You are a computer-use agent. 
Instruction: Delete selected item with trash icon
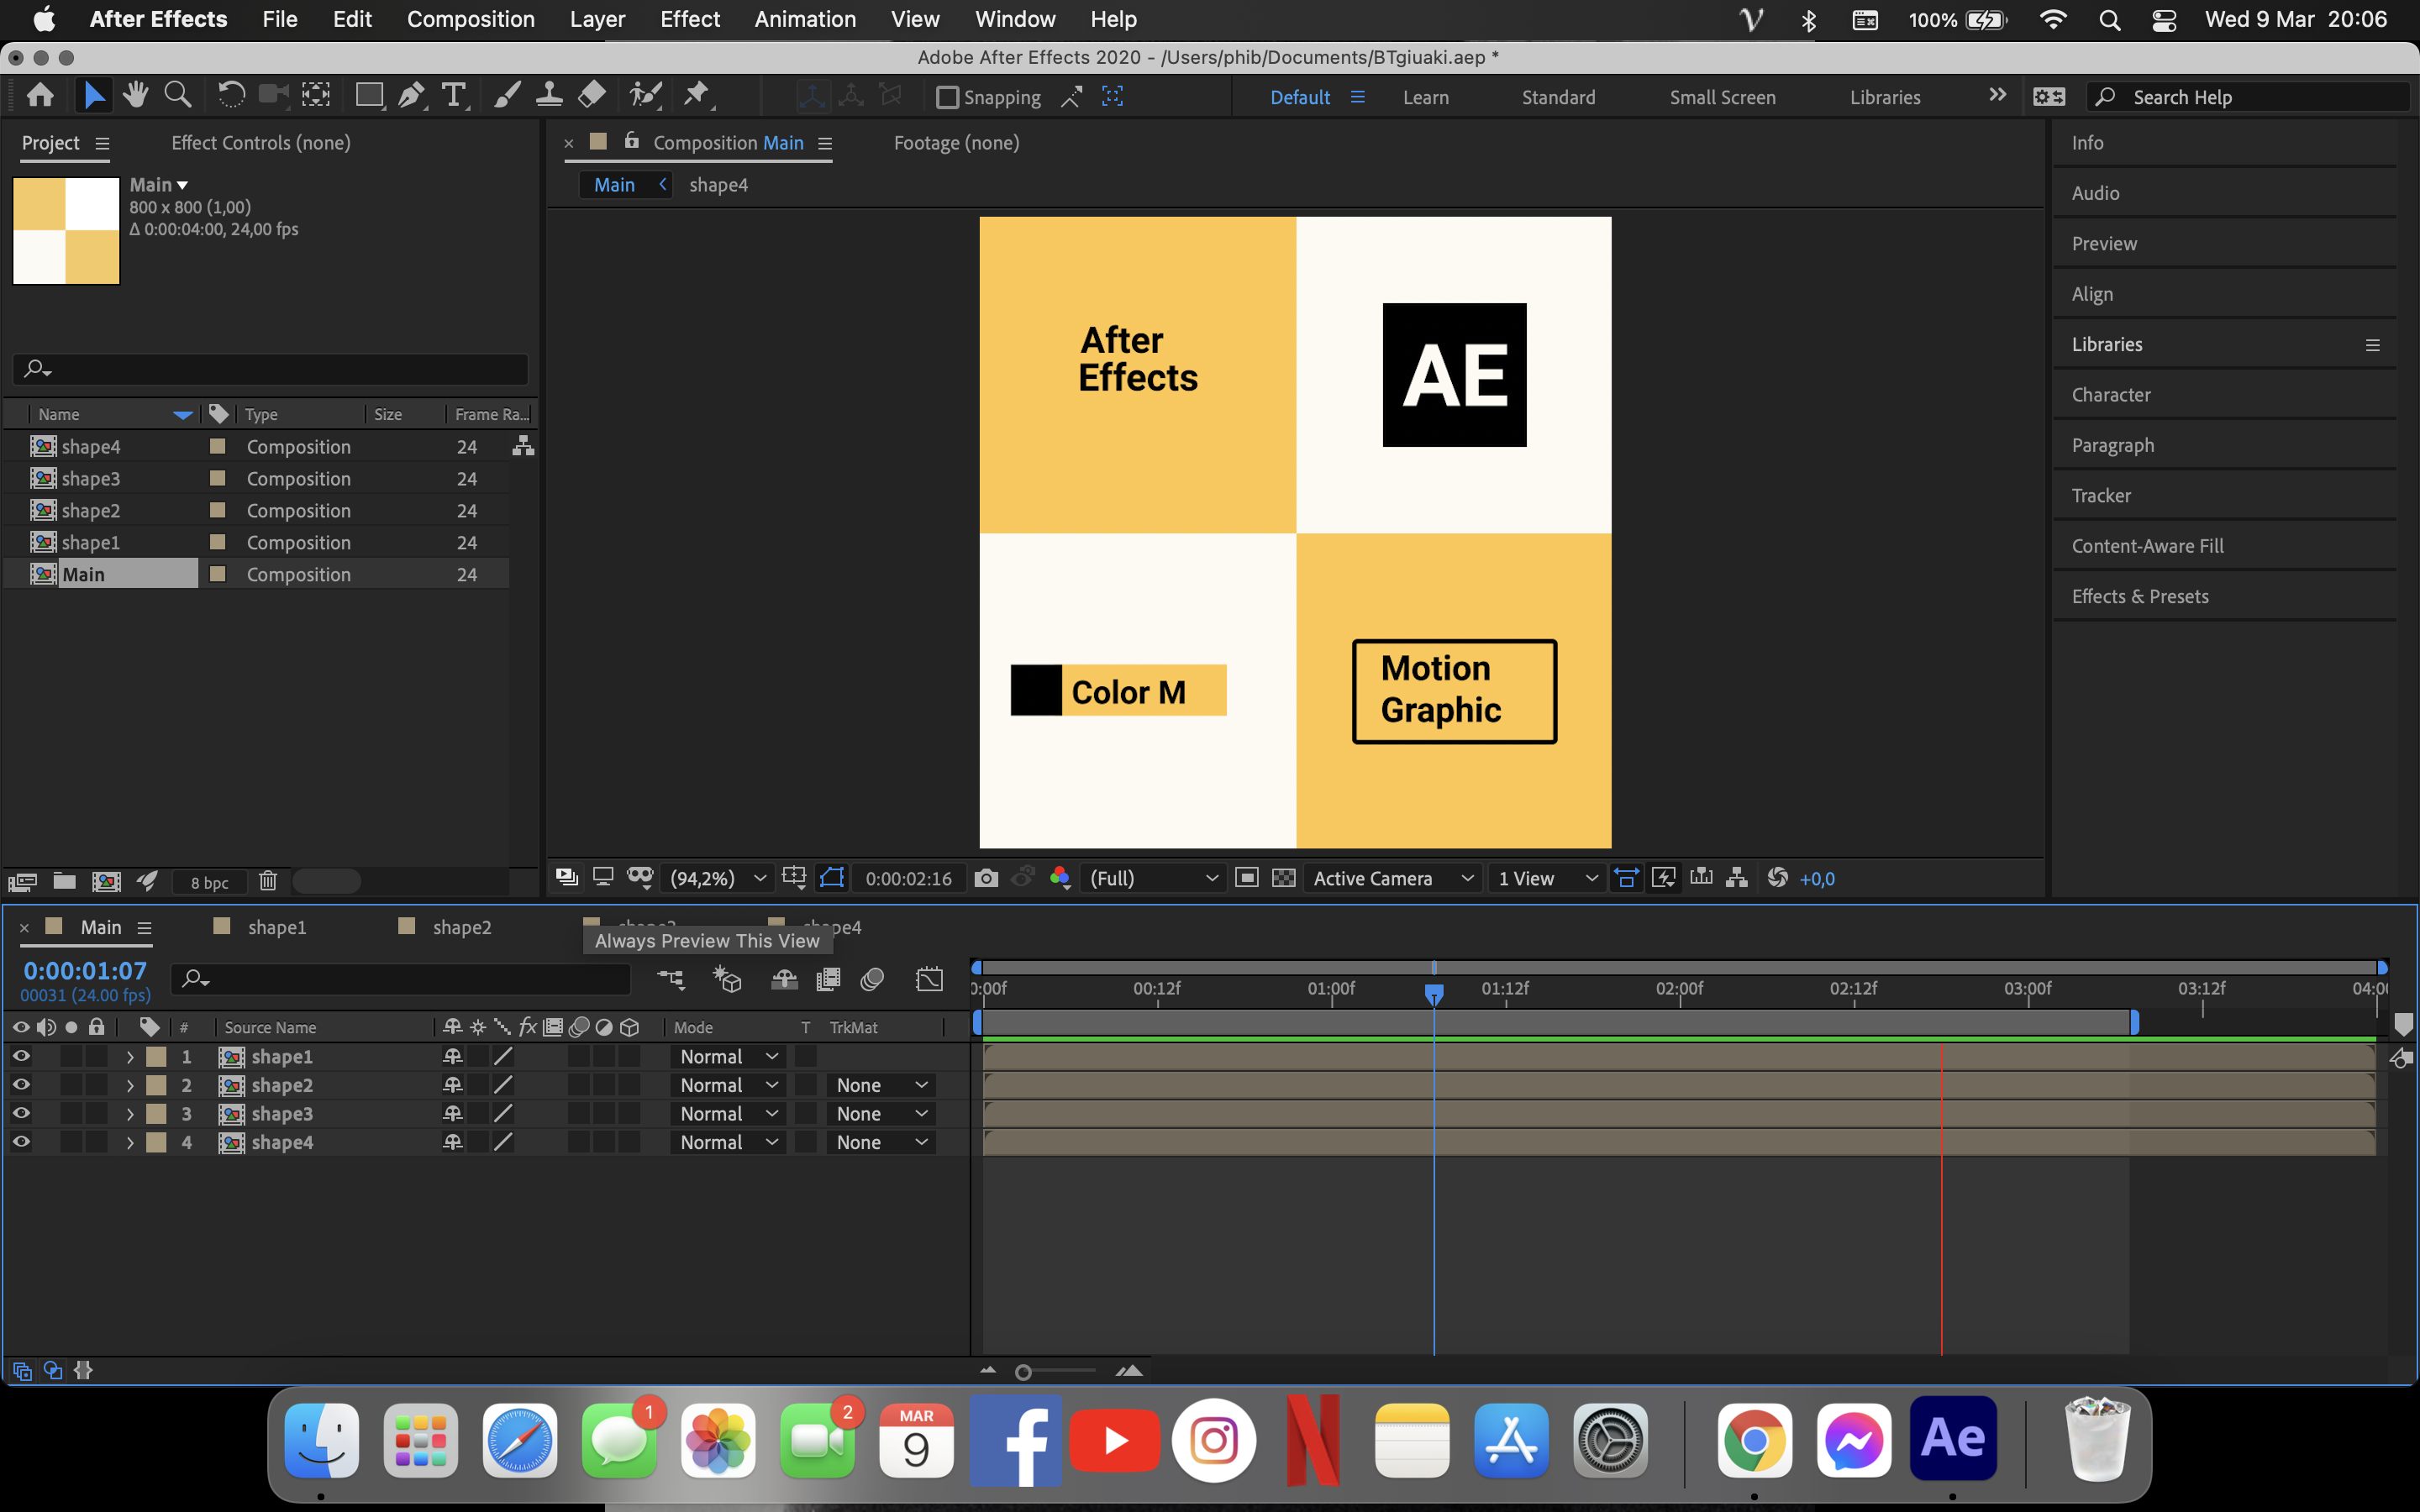pos(267,881)
